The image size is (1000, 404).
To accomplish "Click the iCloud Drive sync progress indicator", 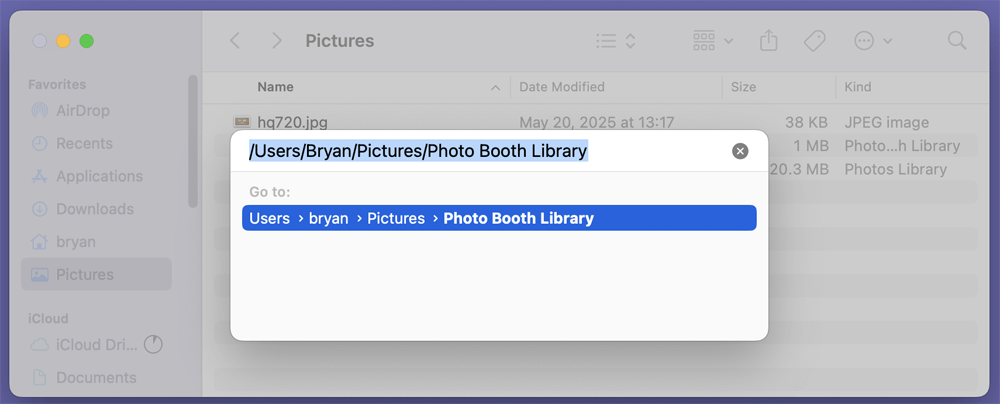I will (x=153, y=345).
